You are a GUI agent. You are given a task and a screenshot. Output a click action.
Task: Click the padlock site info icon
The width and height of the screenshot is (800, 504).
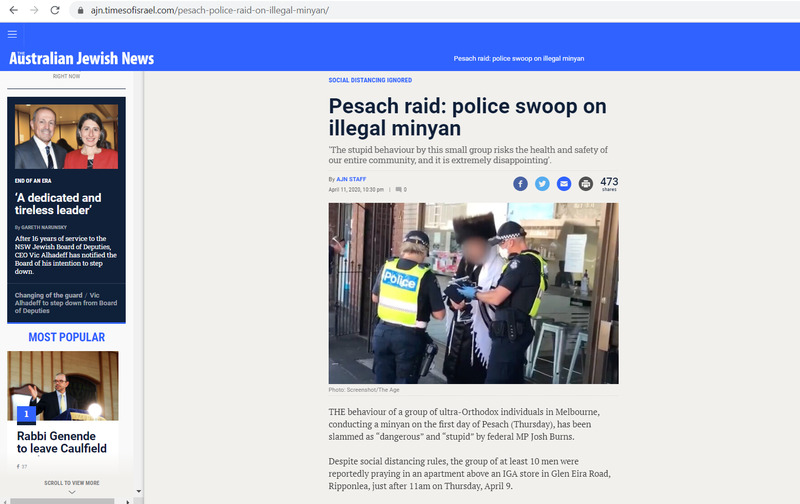[80, 10]
